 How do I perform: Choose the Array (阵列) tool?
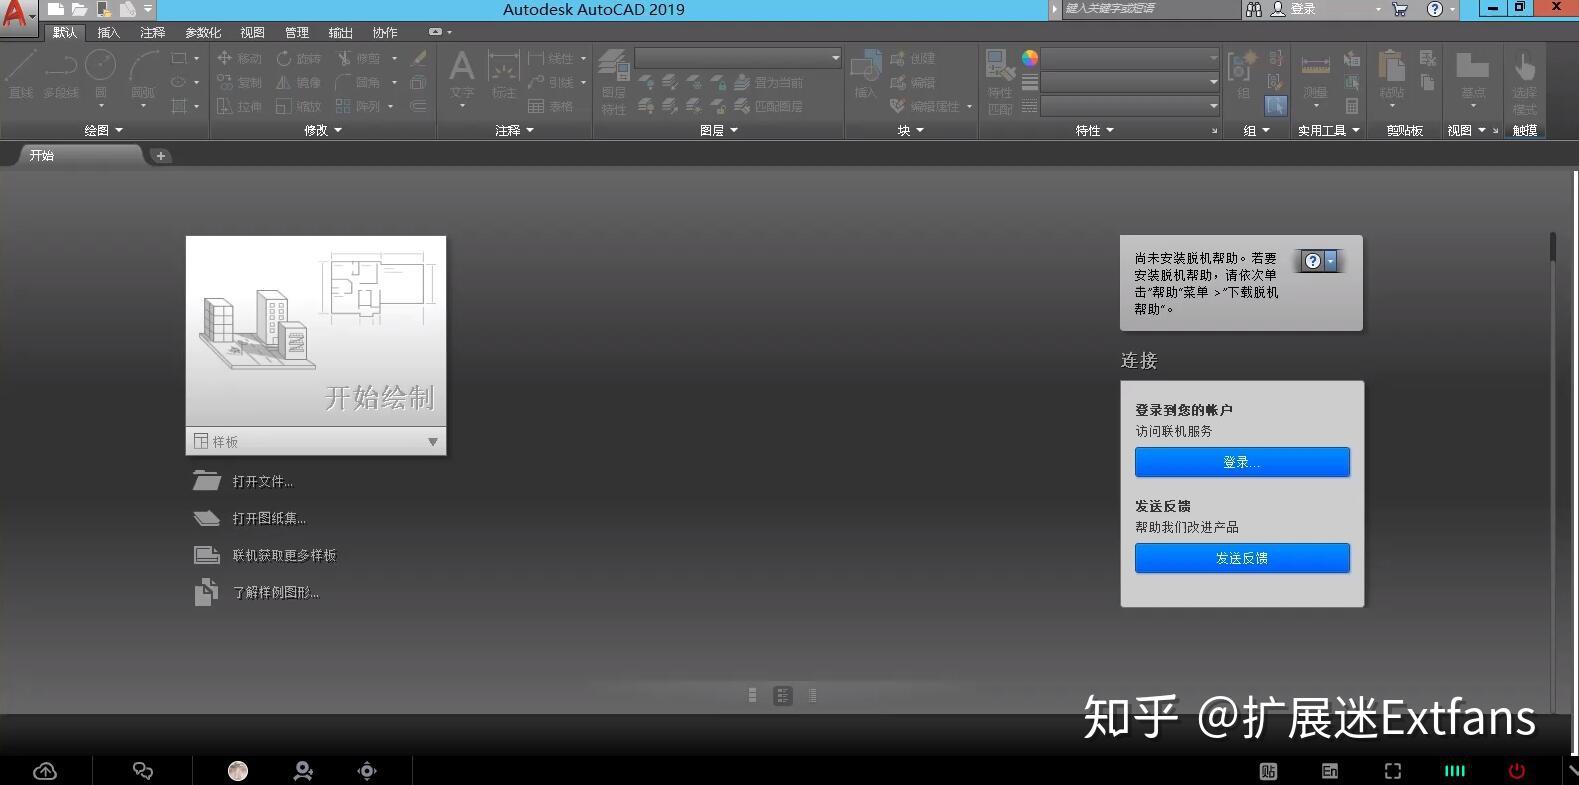tap(359, 106)
